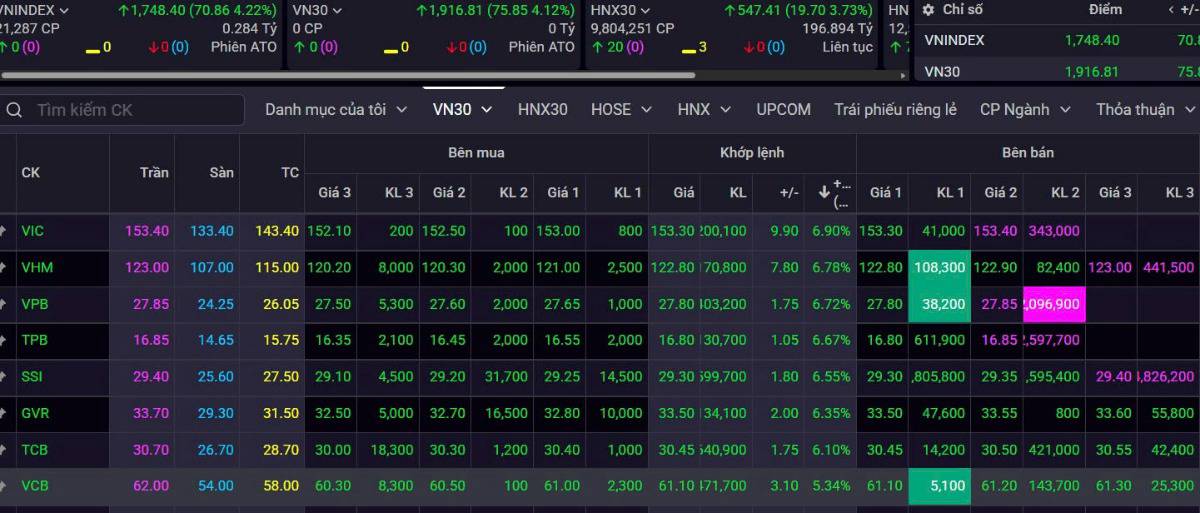
Task: Click the search magnifier icon
Action: click(14, 110)
